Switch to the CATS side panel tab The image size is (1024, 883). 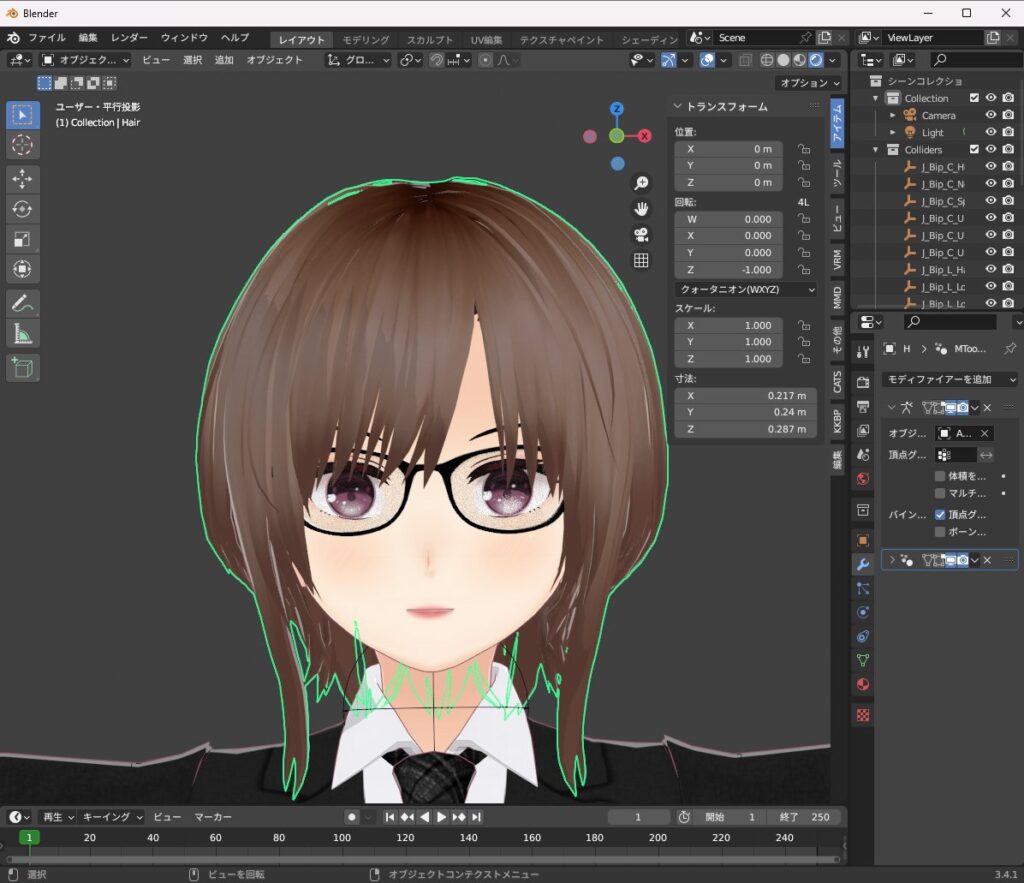click(x=839, y=381)
